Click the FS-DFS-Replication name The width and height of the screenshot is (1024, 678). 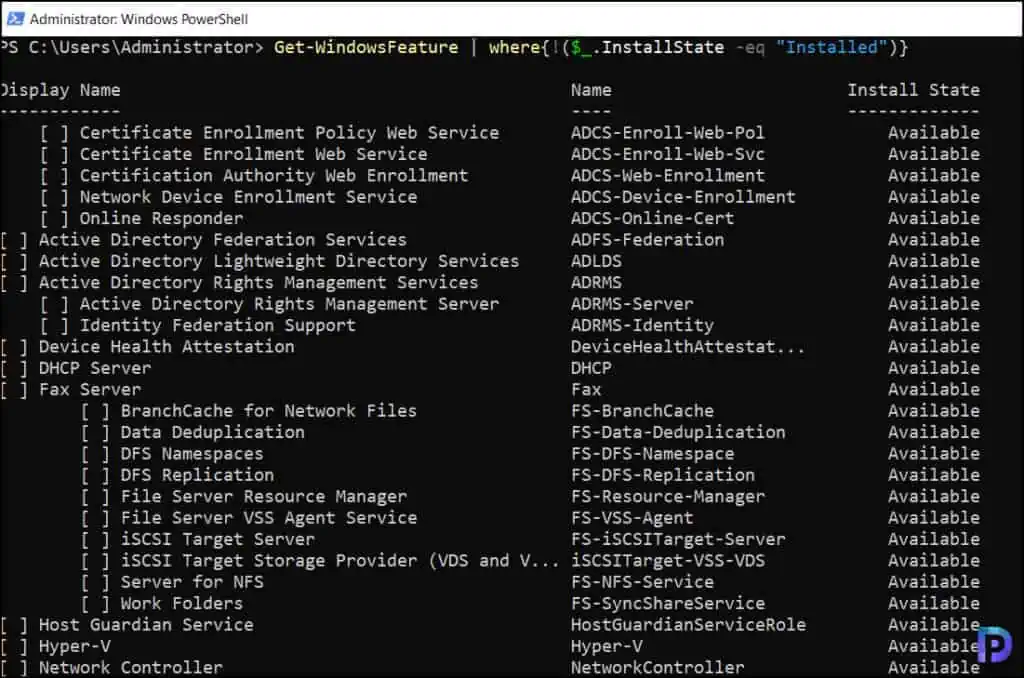click(x=663, y=475)
